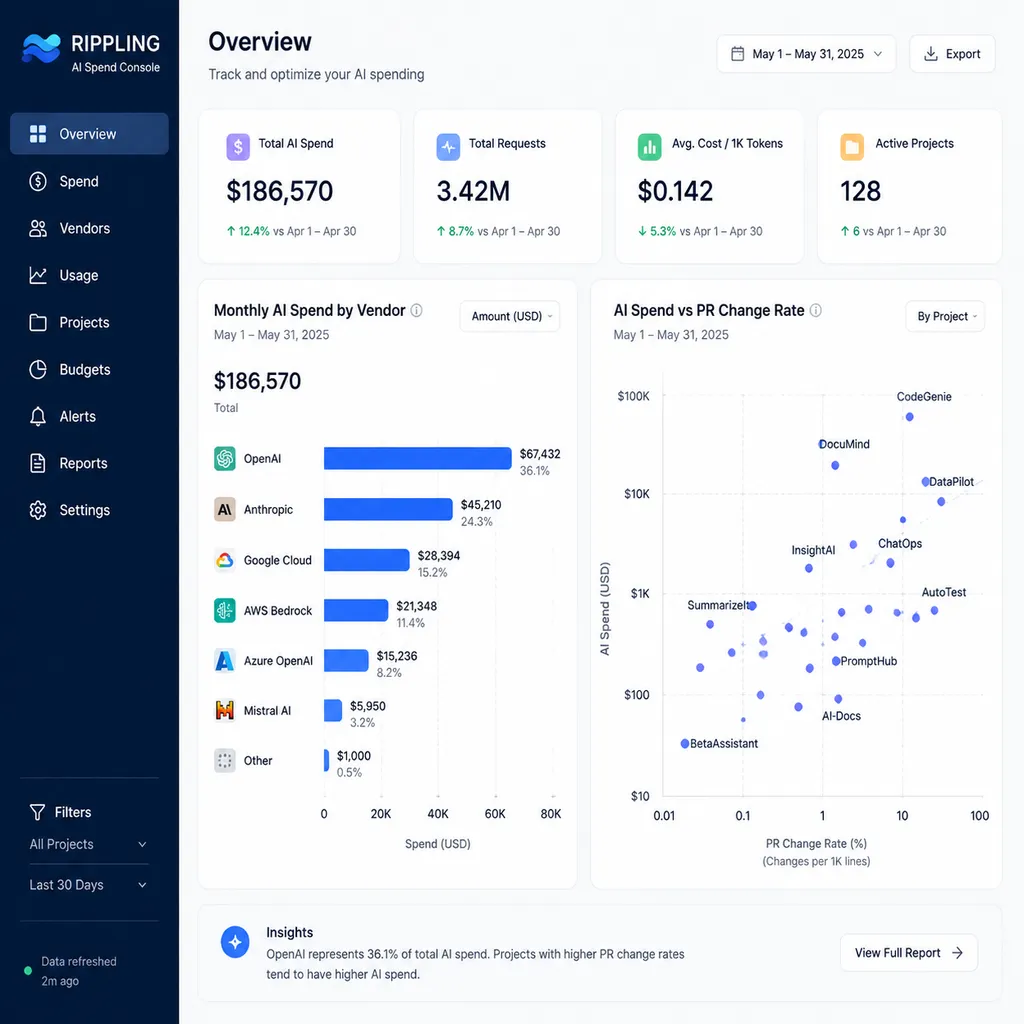Click the Usage line-chart icon
Image resolution: width=1024 pixels, height=1024 pixels.
(x=38, y=275)
